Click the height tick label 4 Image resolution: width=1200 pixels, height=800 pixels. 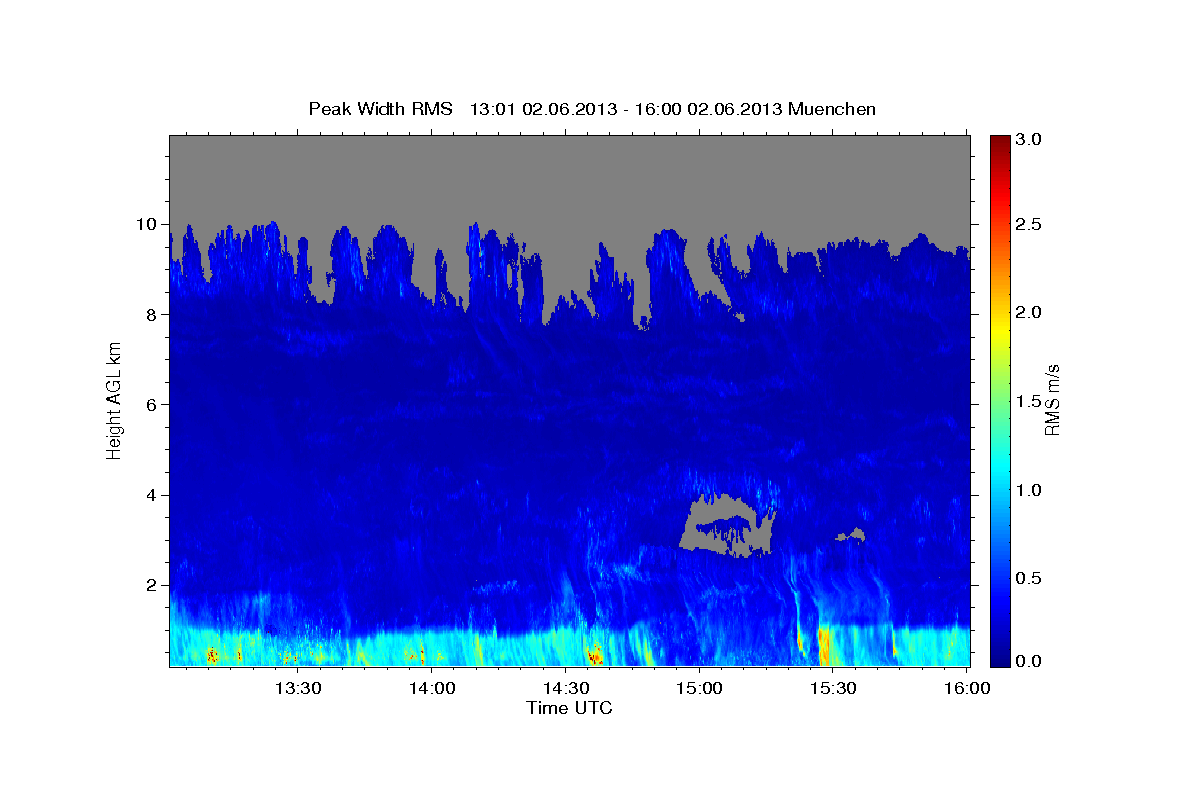coord(151,495)
